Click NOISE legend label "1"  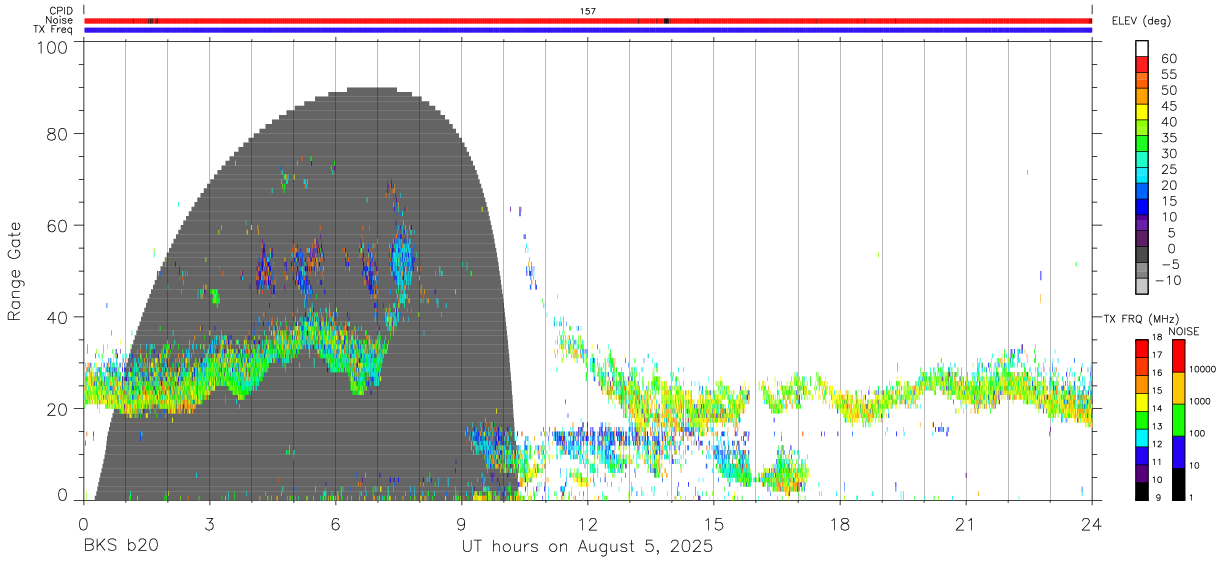click(1192, 497)
